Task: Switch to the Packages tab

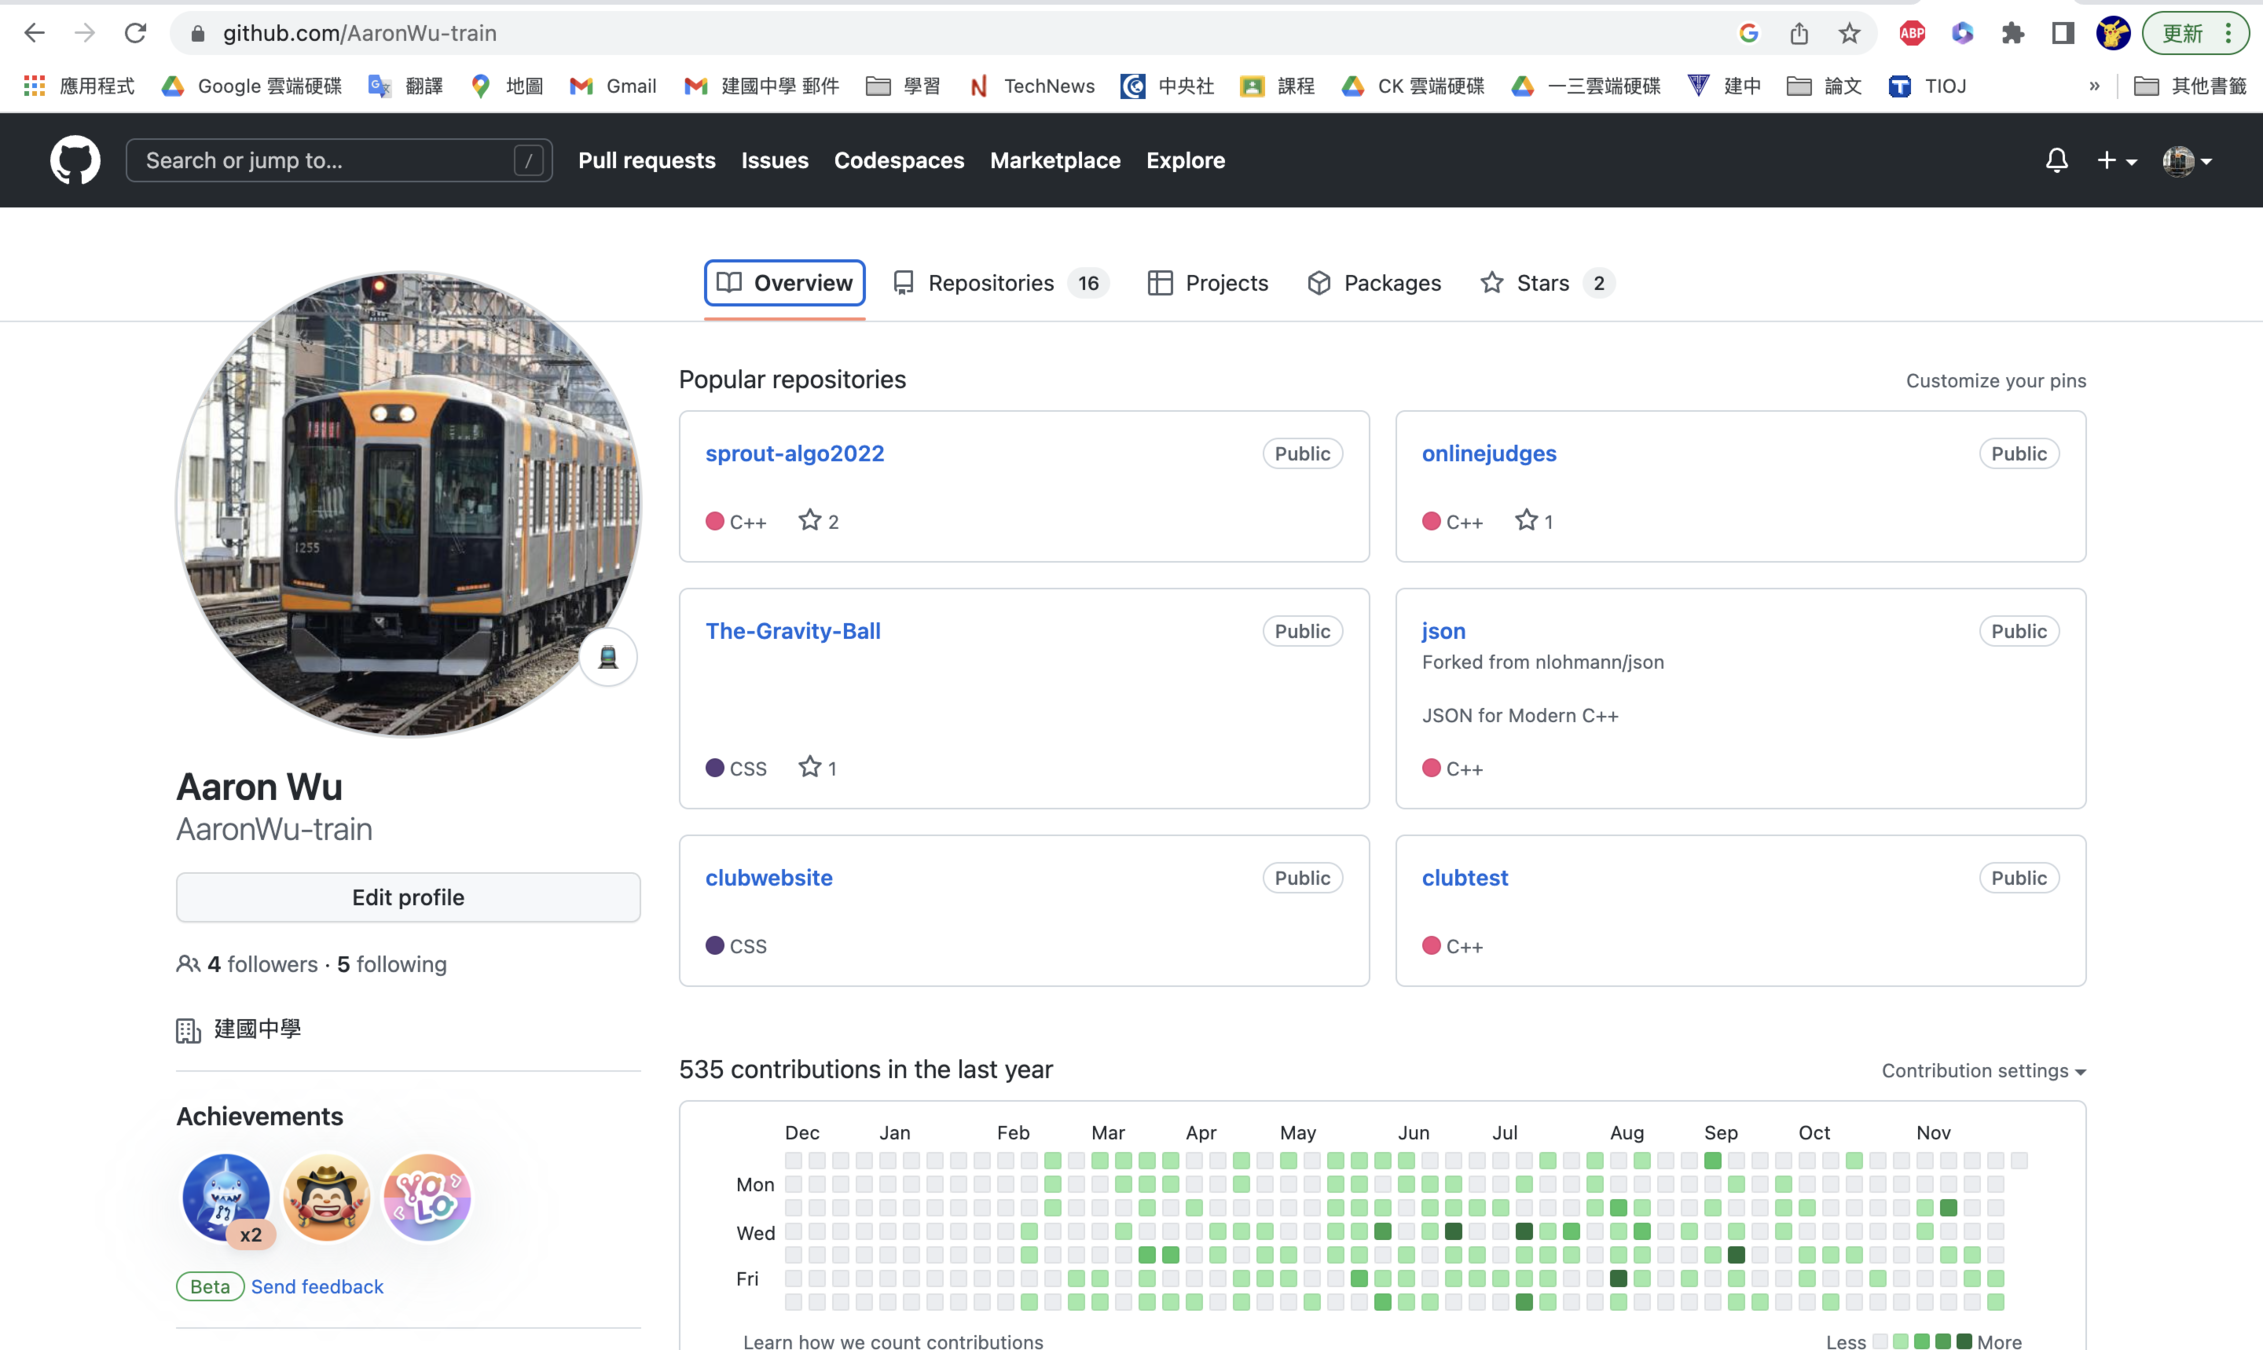Action: 1374,283
